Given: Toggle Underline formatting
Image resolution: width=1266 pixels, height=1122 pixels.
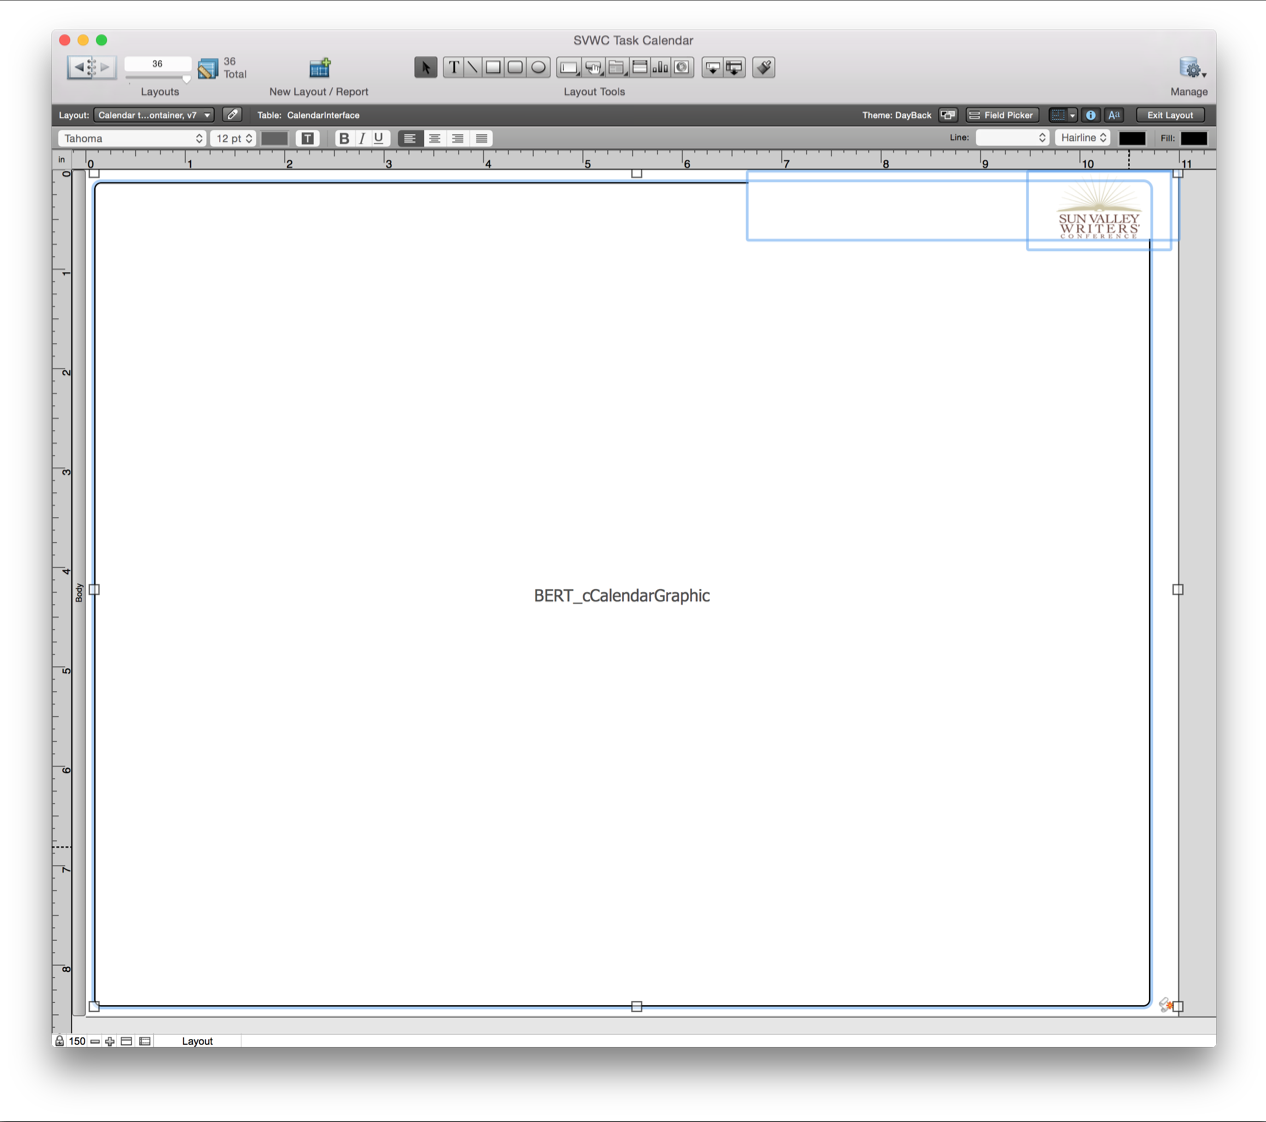Looking at the screenshot, I should (379, 138).
